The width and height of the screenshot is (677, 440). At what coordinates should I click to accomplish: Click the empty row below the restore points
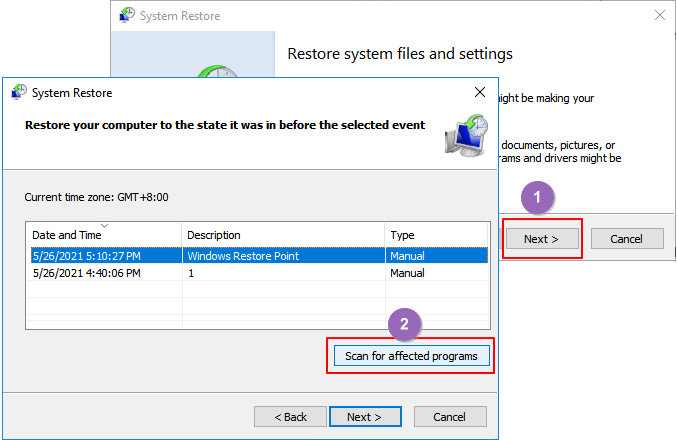257,290
